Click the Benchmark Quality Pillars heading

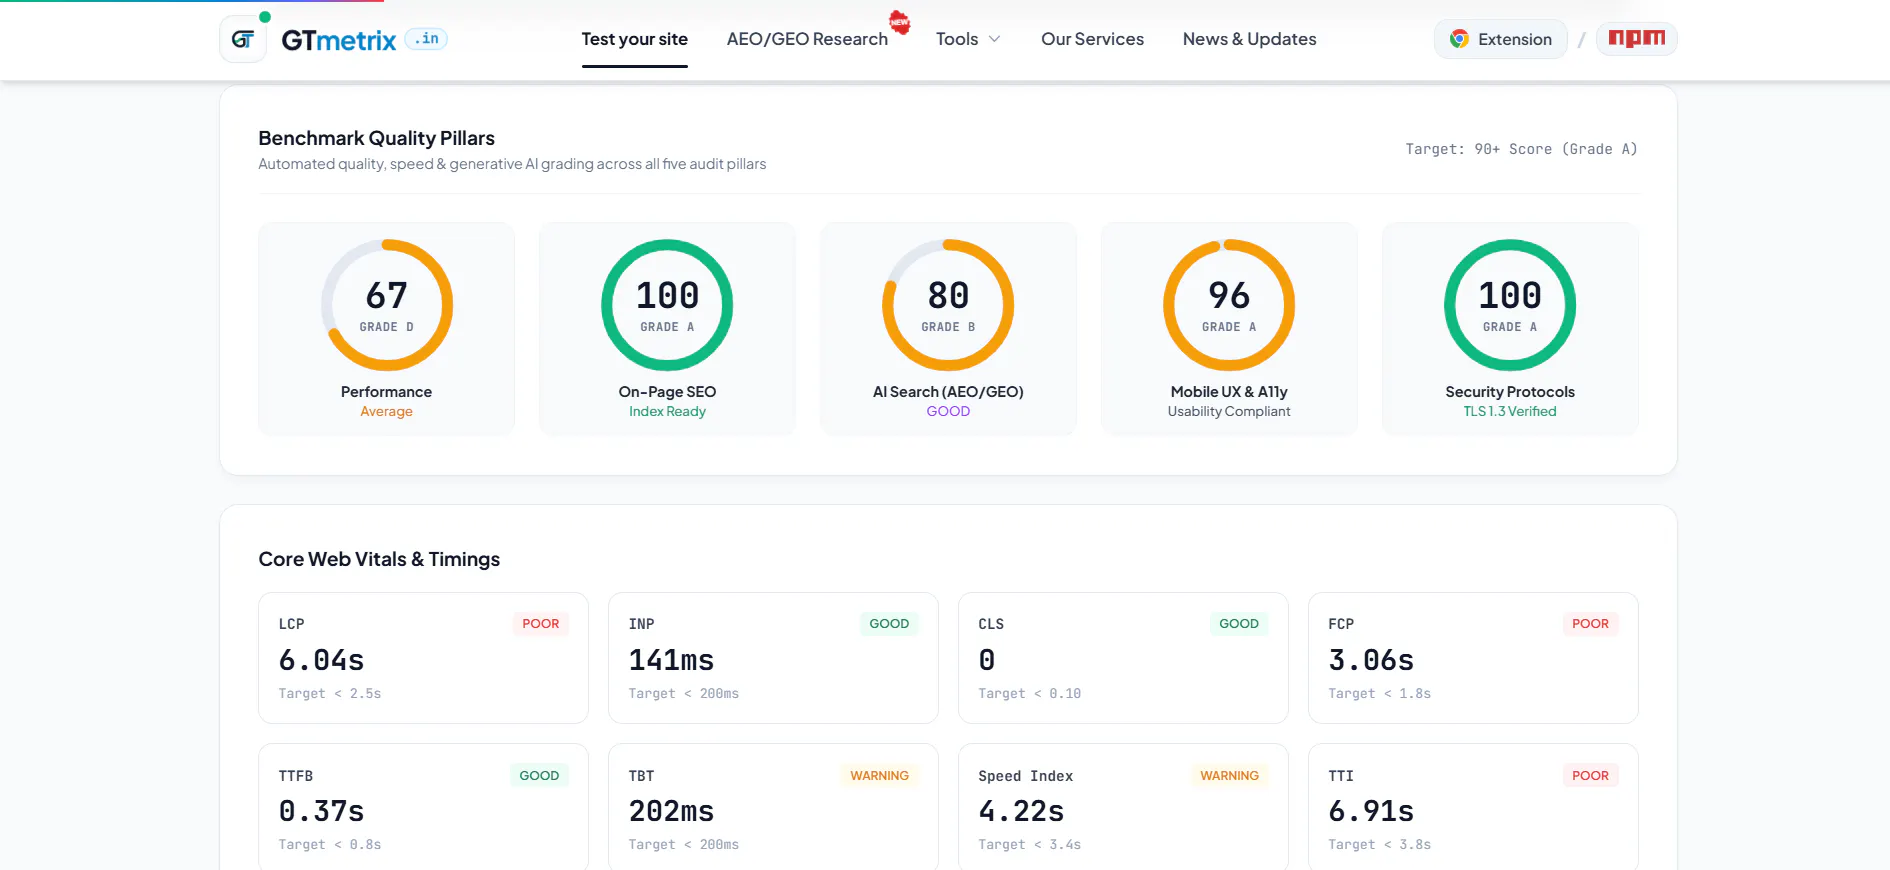pyautogui.click(x=377, y=138)
